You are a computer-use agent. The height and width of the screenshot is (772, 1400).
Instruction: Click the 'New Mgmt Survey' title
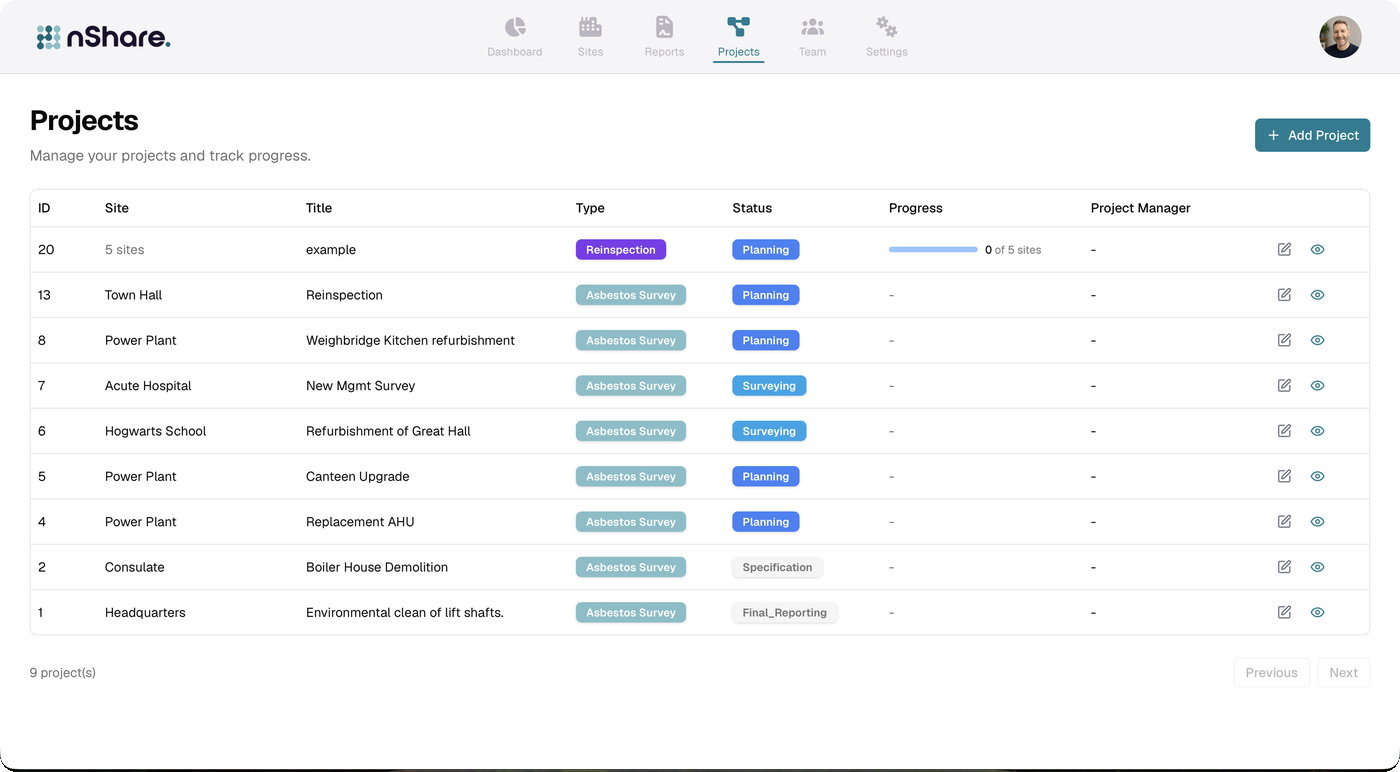(360, 385)
